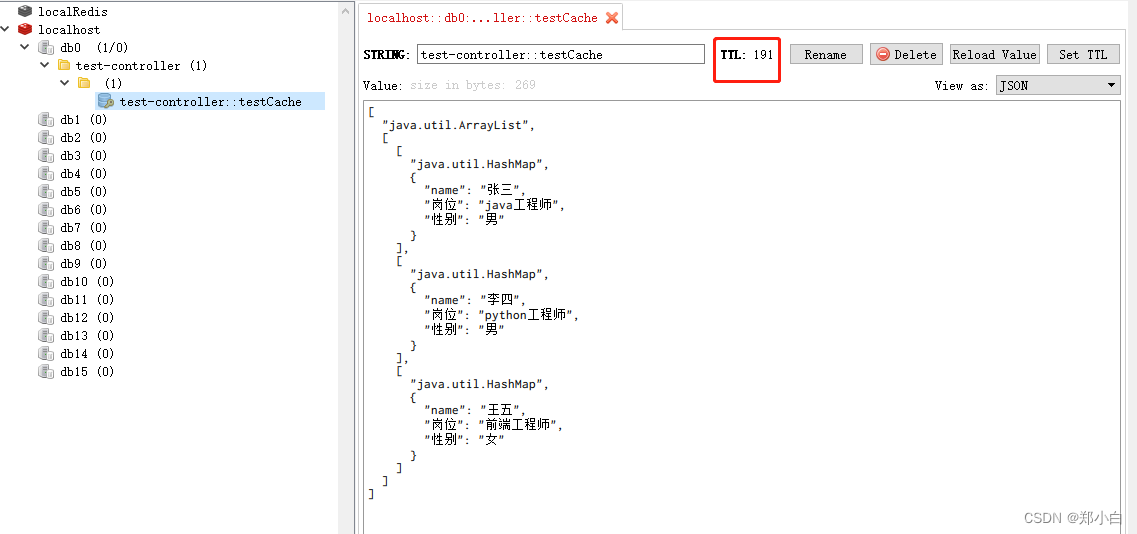Click the Set TTL button

tap(1083, 55)
